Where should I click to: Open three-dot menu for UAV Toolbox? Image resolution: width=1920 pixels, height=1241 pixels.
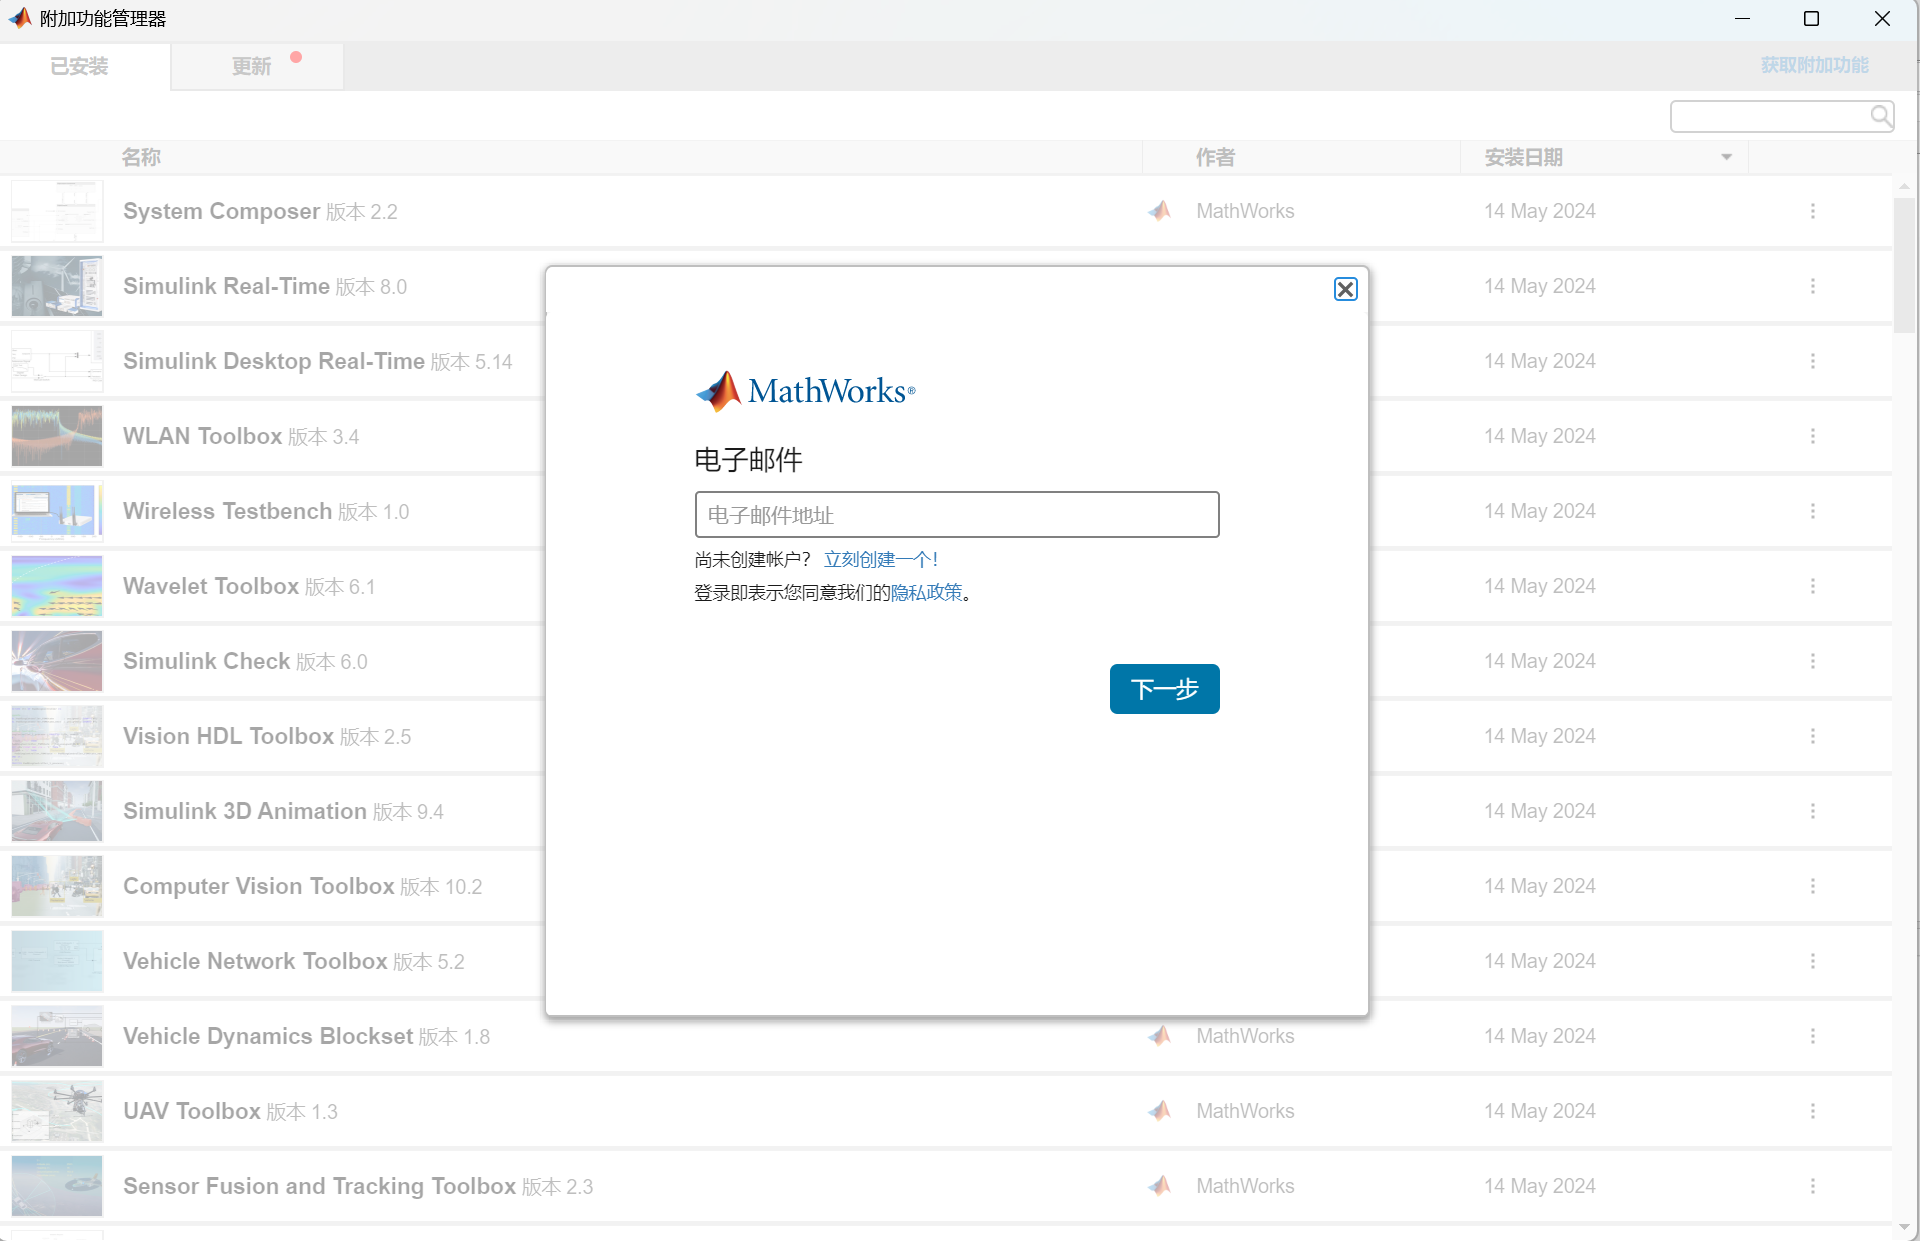pos(1812,1111)
